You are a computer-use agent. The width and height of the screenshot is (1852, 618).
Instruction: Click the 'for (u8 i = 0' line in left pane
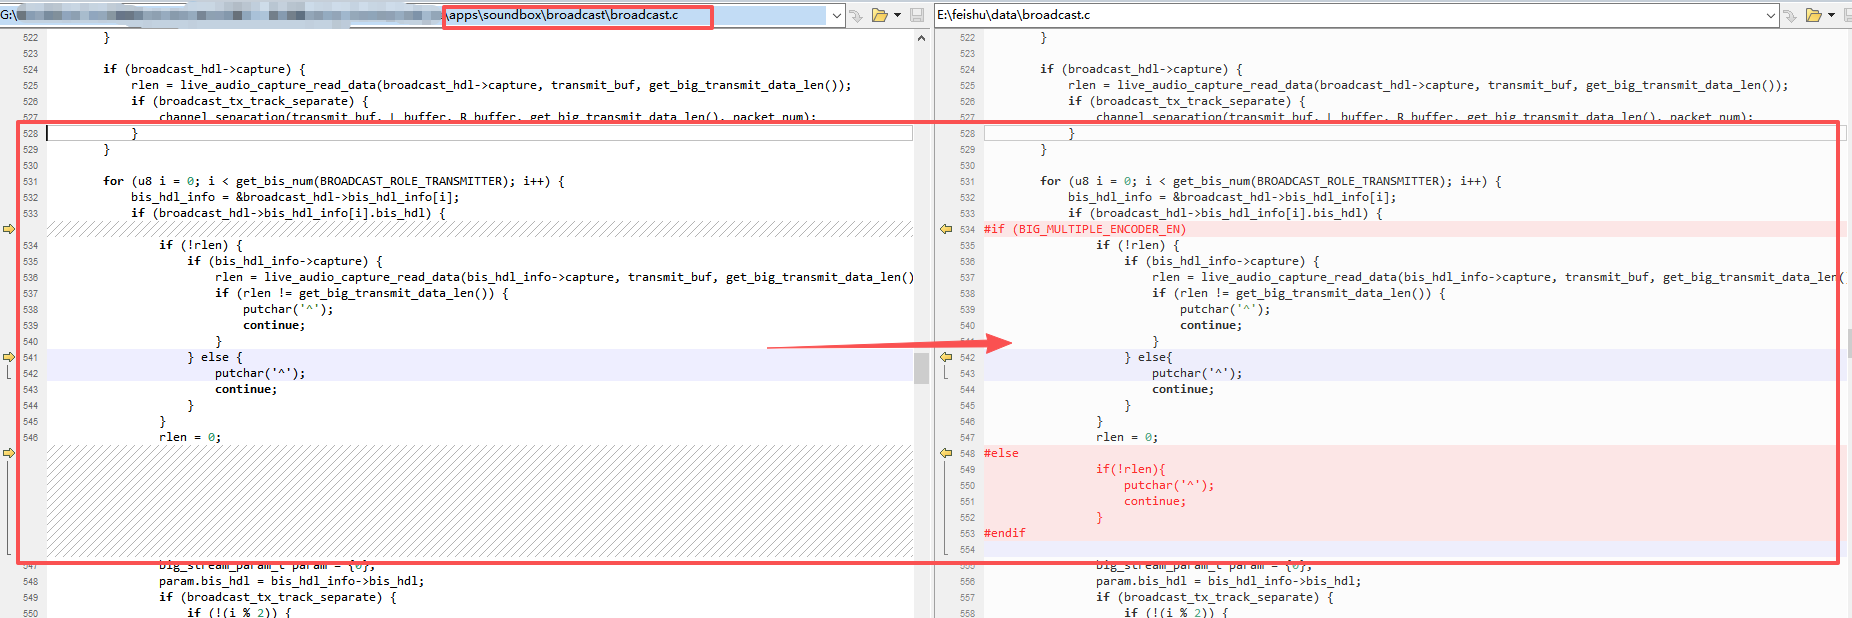[334, 181]
